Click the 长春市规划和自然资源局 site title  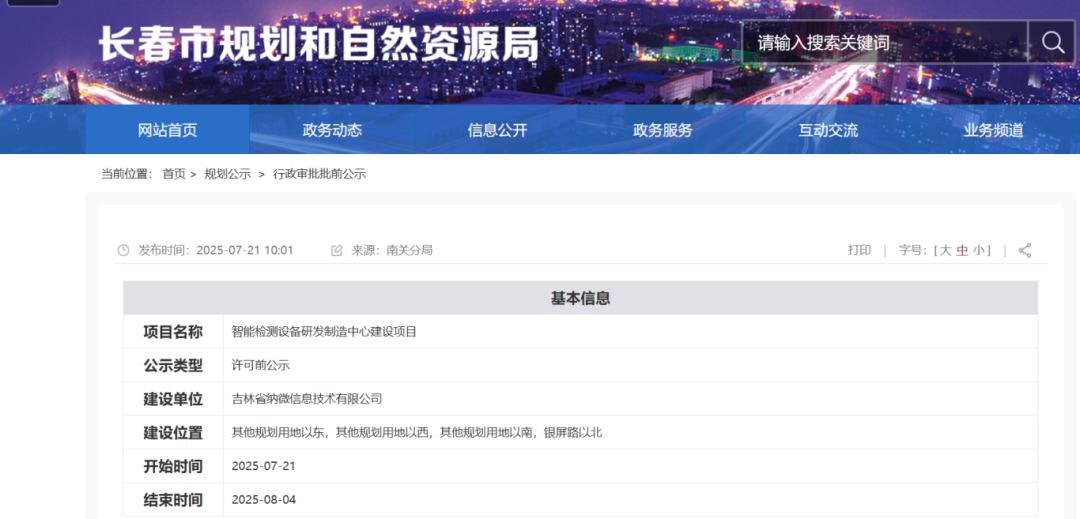pos(318,45)
